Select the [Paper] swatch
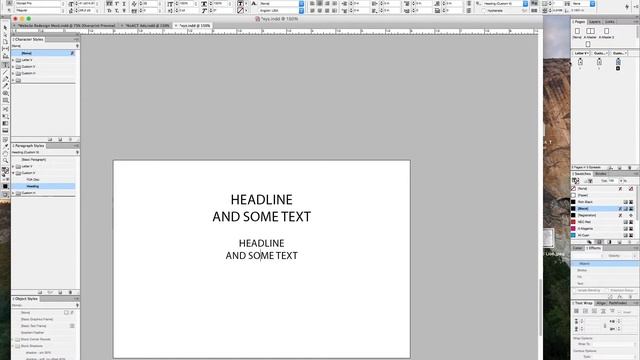The height and width of the screenshot is (360, 640). point(603,196)
